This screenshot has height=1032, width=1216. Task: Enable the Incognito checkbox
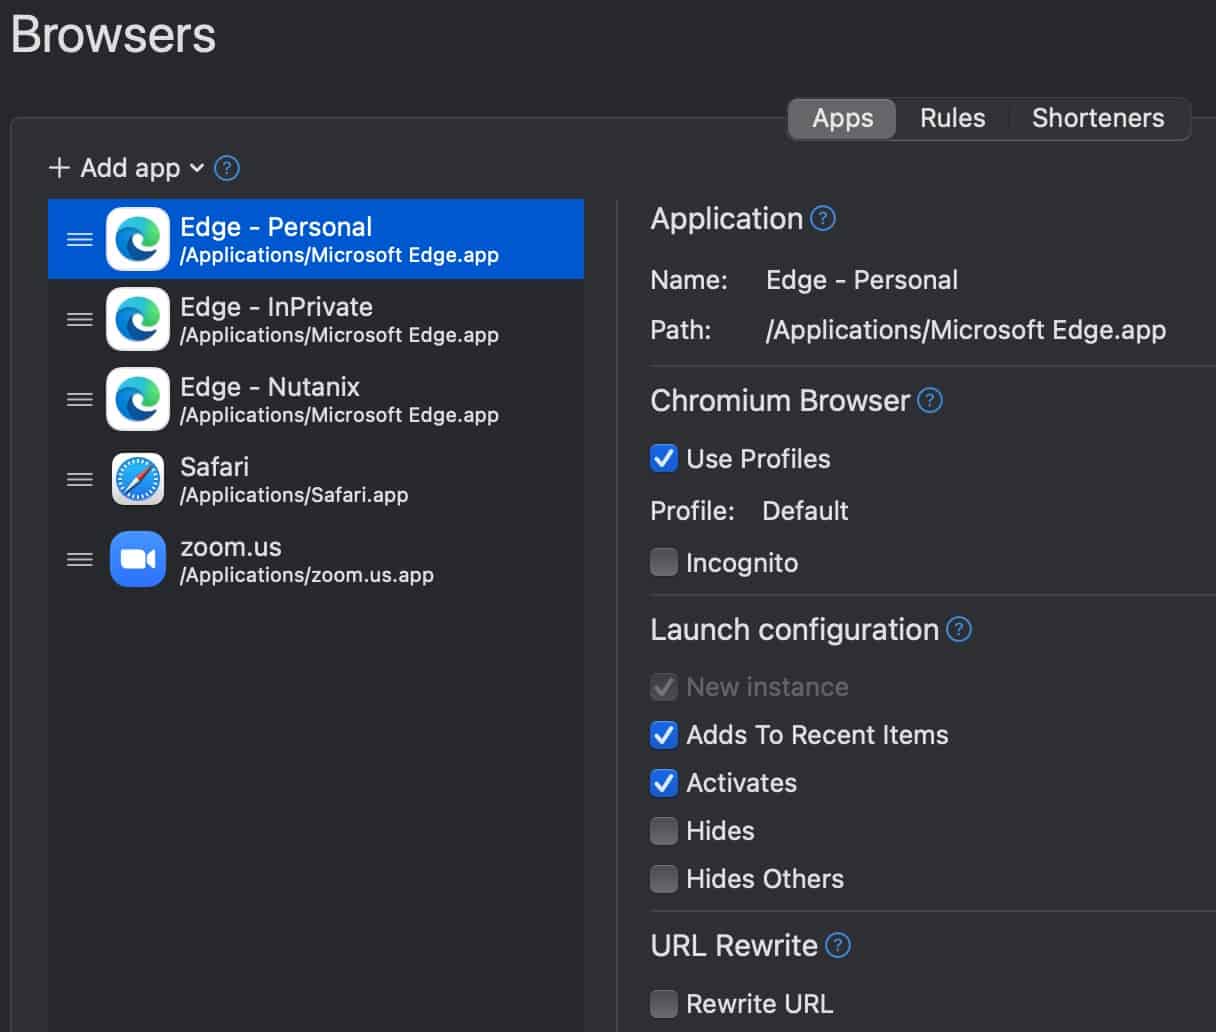pos(664,562)
